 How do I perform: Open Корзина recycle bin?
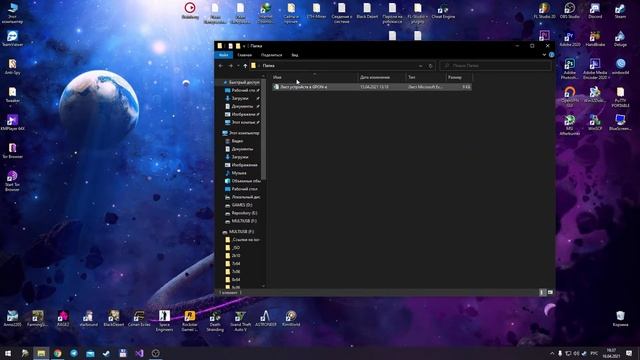[x=620, y=318]
